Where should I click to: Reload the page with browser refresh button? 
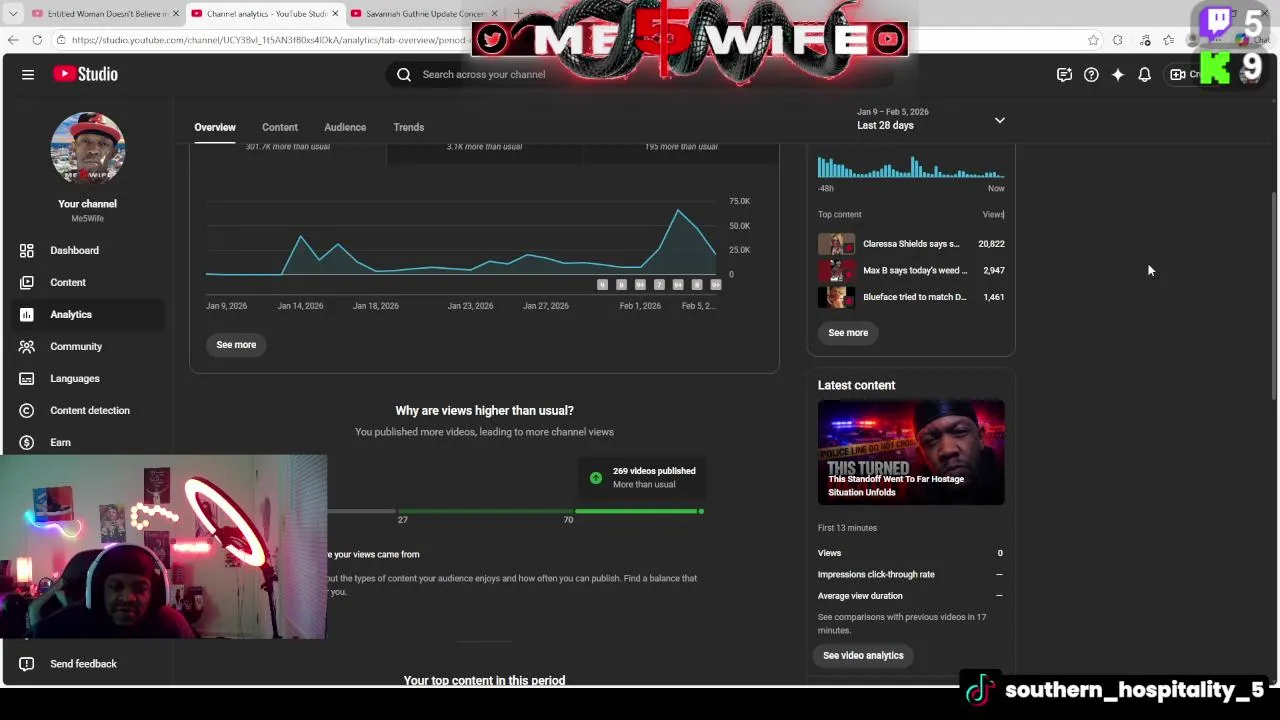(37, 40)
